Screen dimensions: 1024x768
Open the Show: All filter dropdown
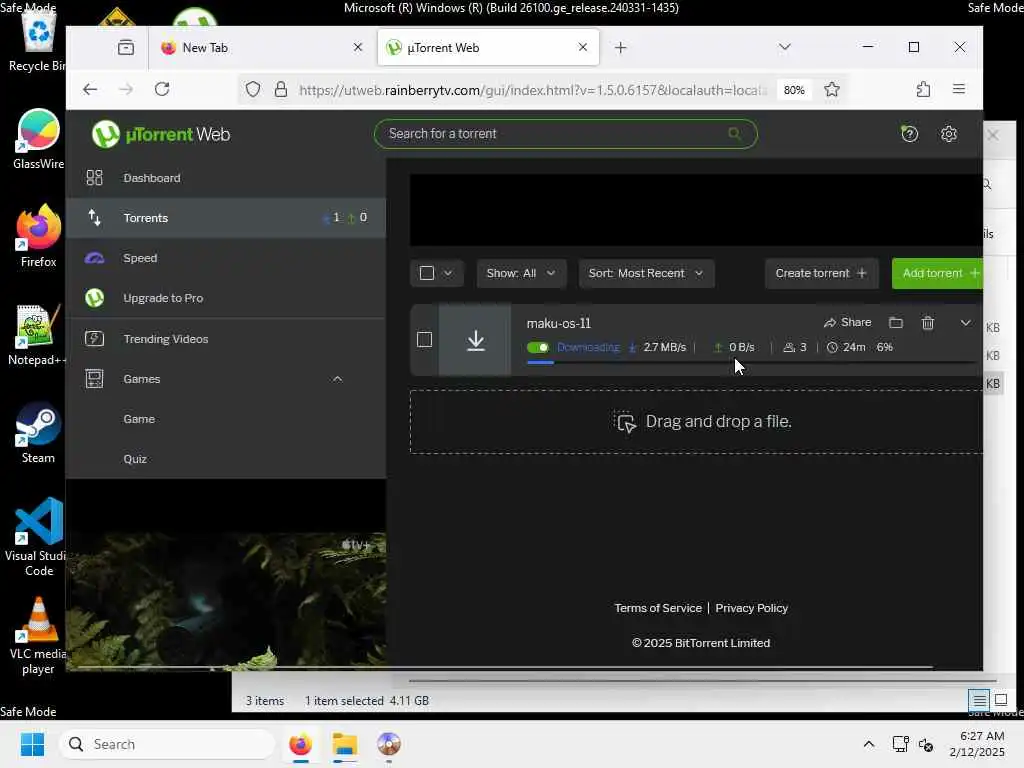coord(520,273)
